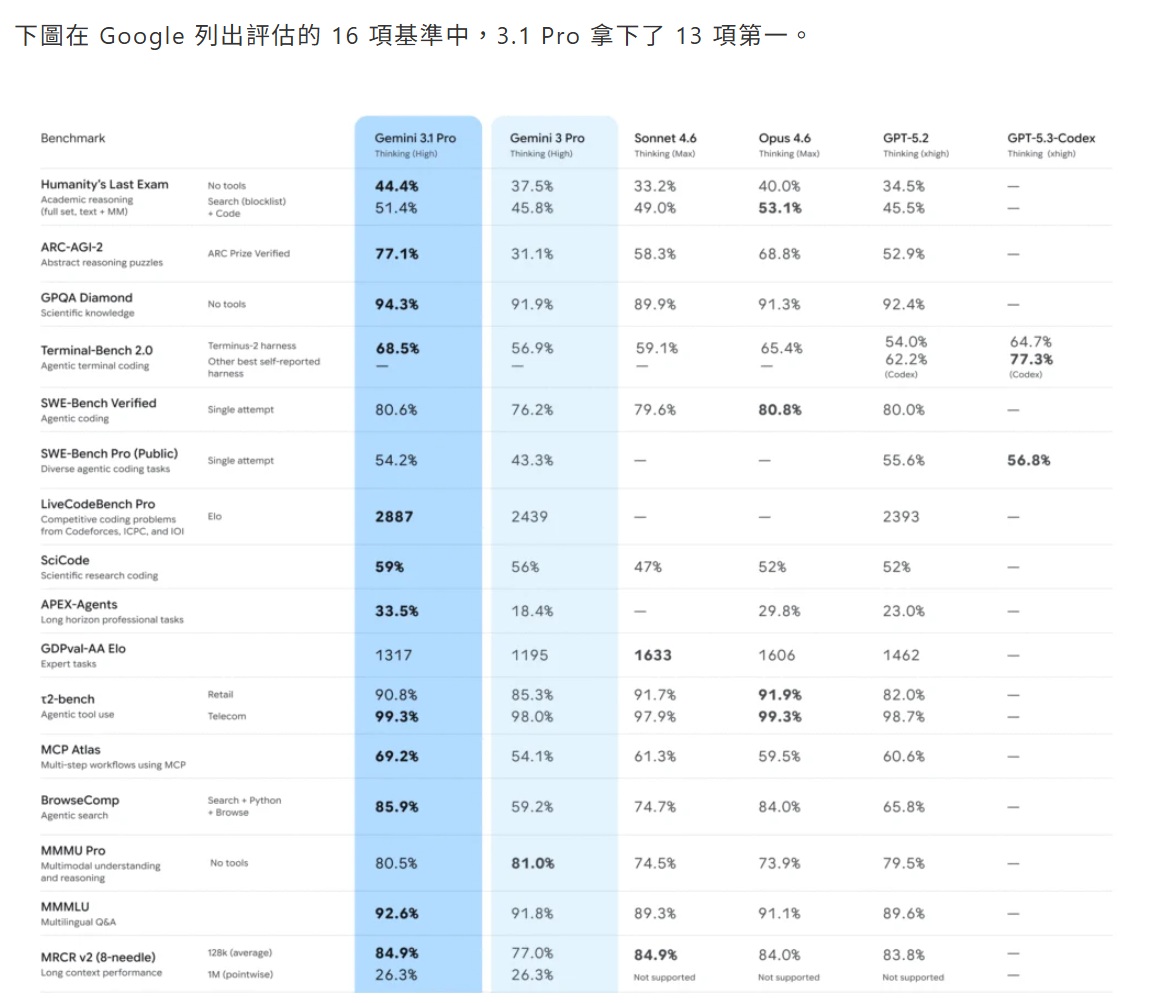Select the 'BrowseComp' row label
This screenshot has width=1152, height=1003.
click(x=79, y=800)
